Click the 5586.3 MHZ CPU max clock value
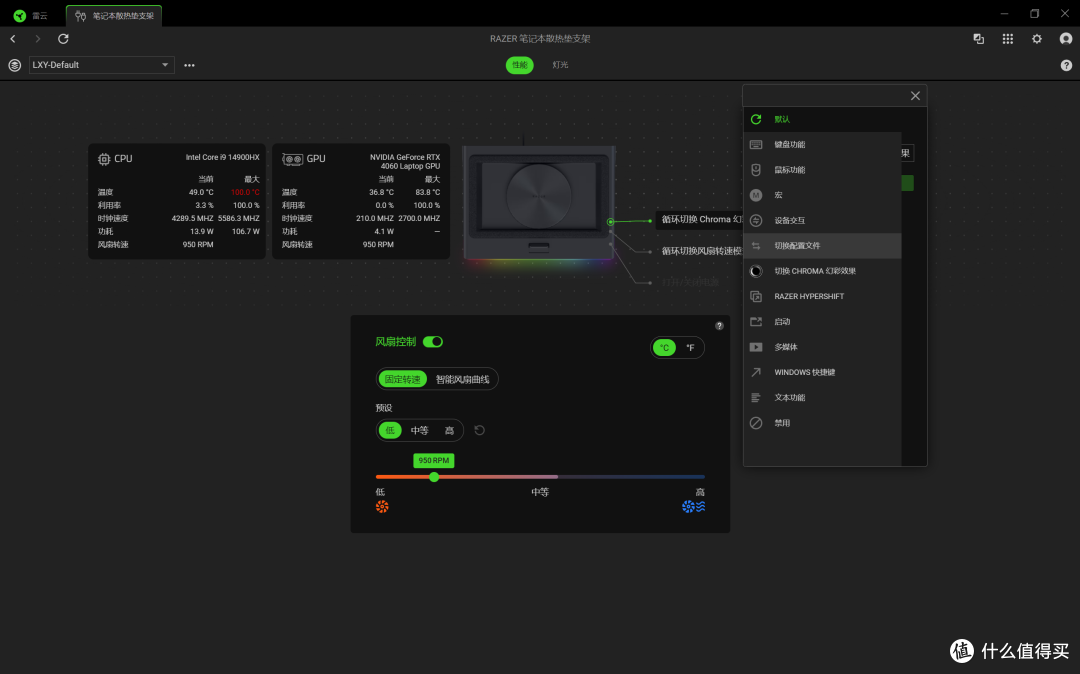Image resolution: width=1080 pixels, height=674 pixels. 239,218
